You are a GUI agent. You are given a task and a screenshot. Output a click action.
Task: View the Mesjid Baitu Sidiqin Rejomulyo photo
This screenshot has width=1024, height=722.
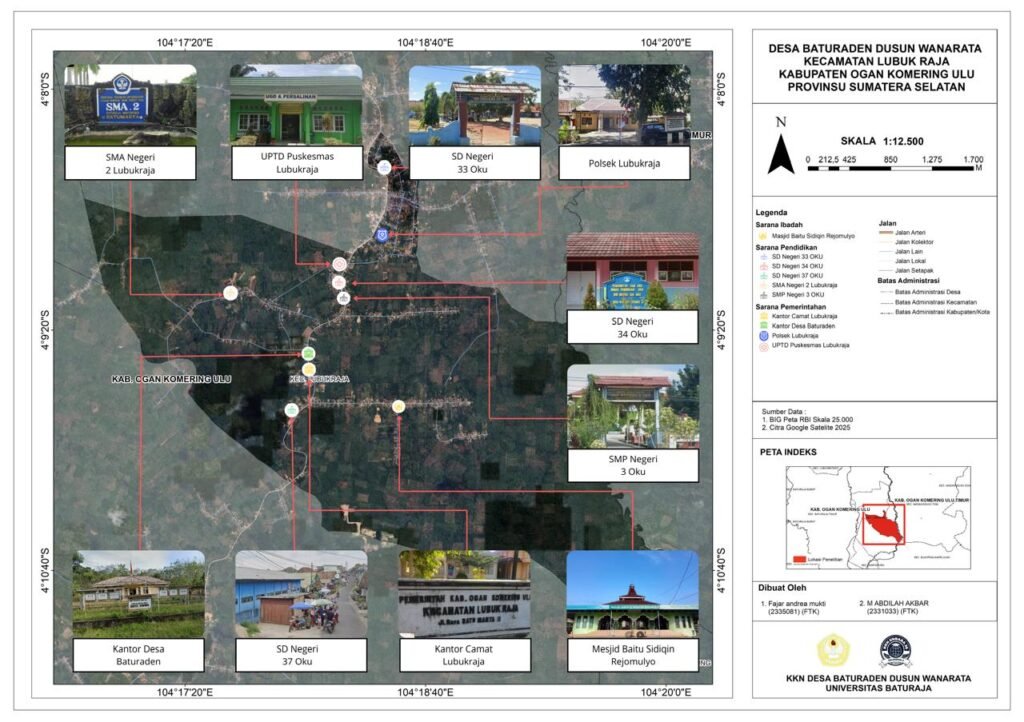click(632, 595)
